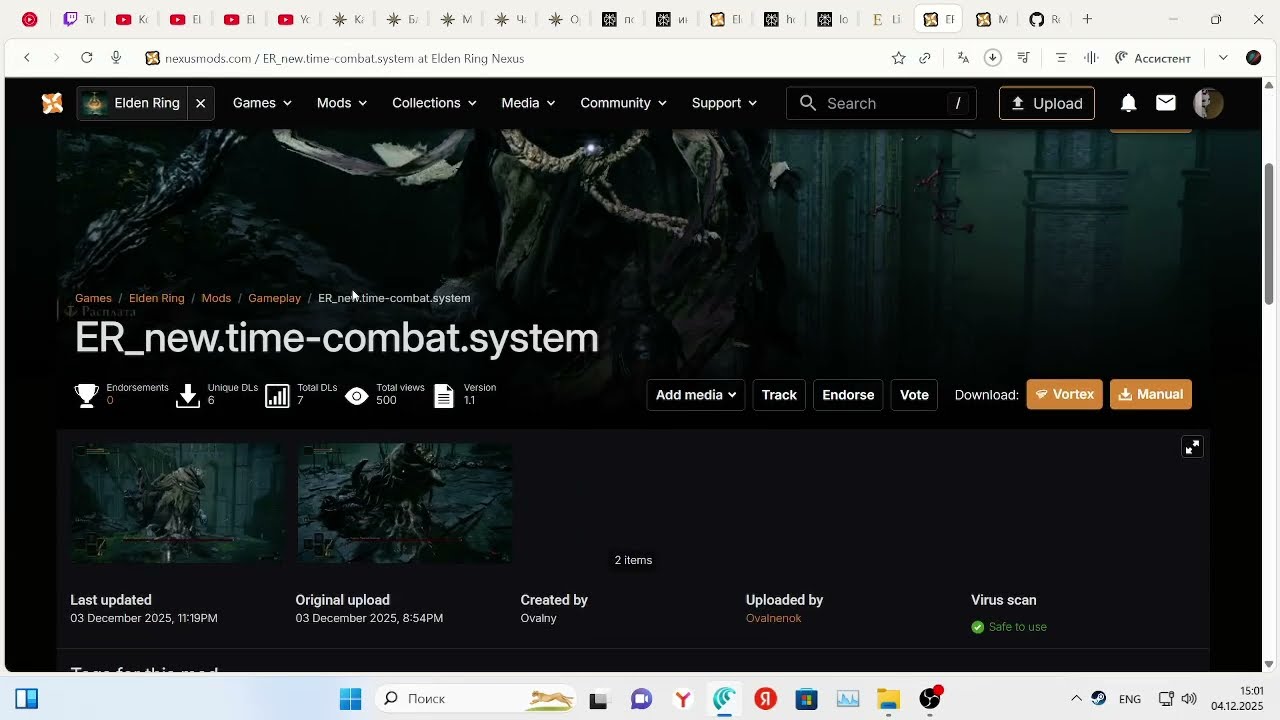Screen dimensions: 1280x720
Task: Download with Vortex button
Action: click(x=1064, y=394)
